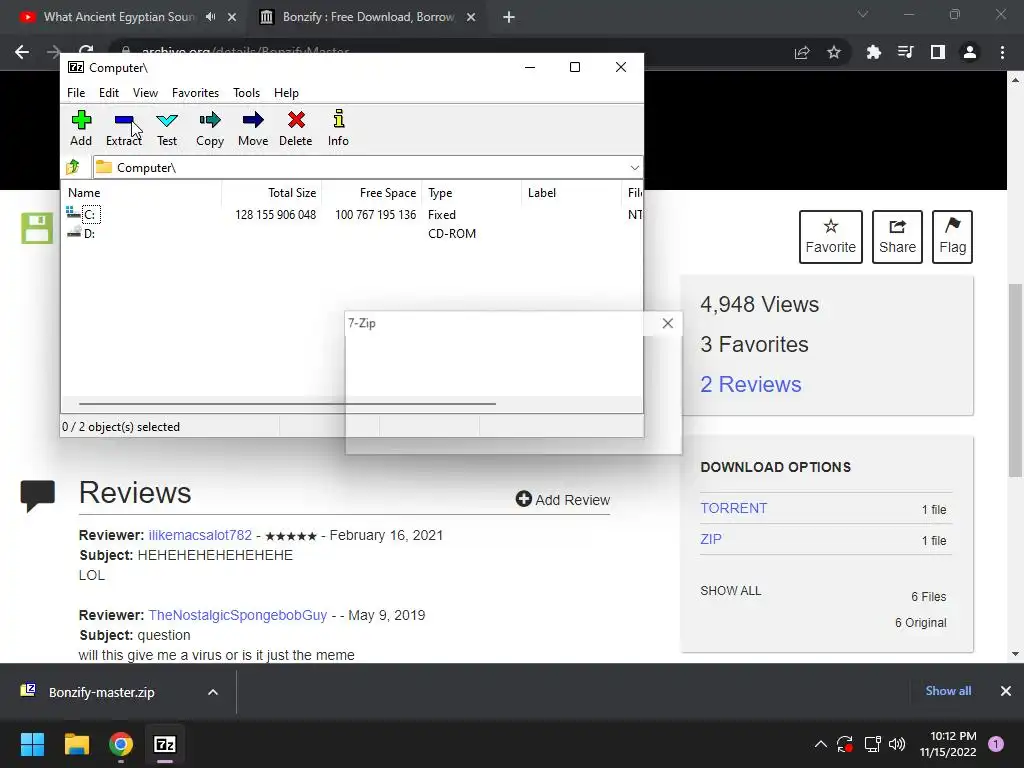The height and width of the screenshot is (768, 1024).
Task: Sort by the Label column header
Action: point(572,193)
